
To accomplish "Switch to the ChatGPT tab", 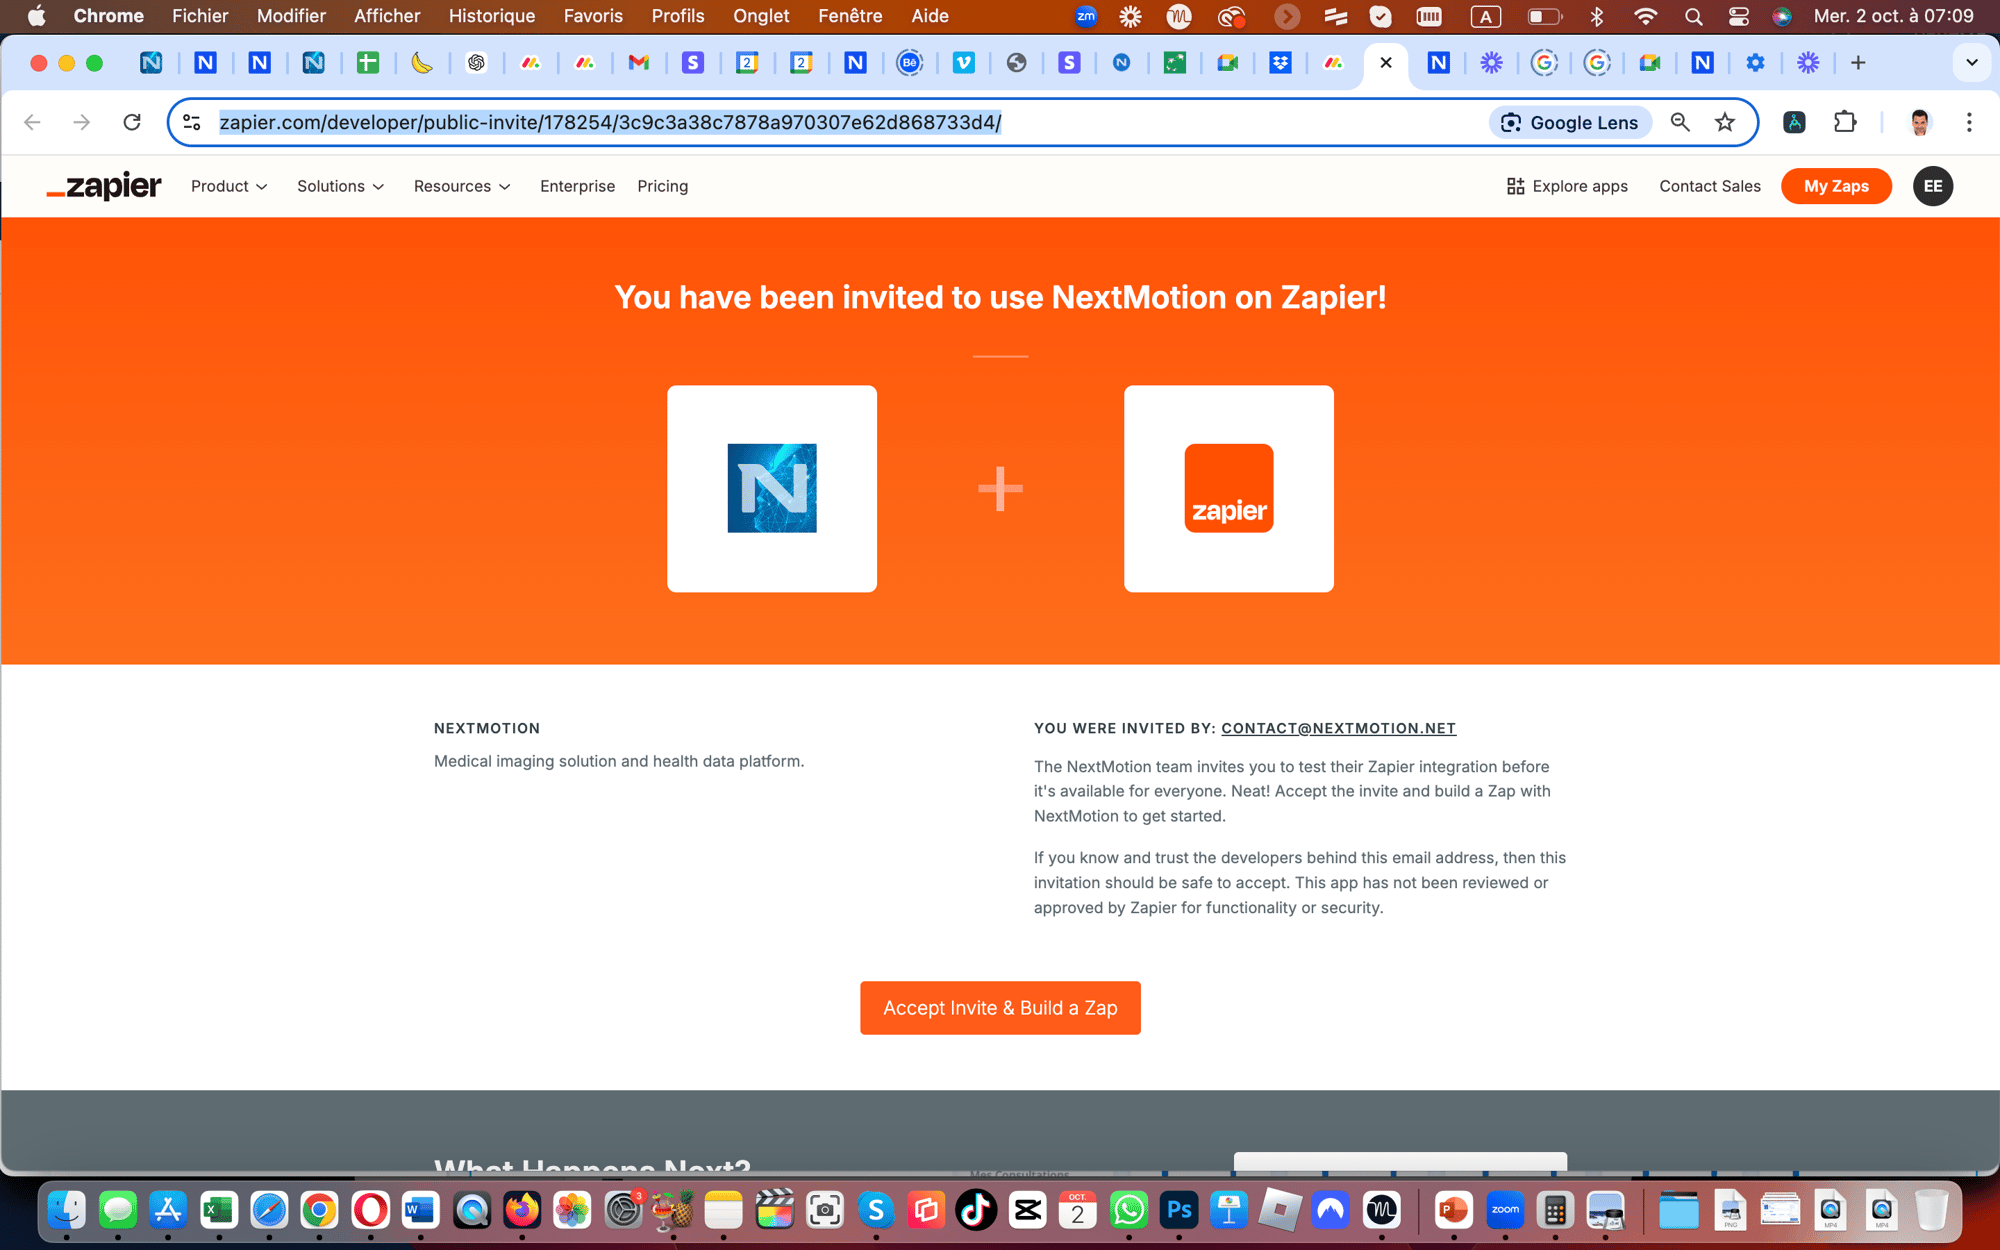I will [476, 63].
